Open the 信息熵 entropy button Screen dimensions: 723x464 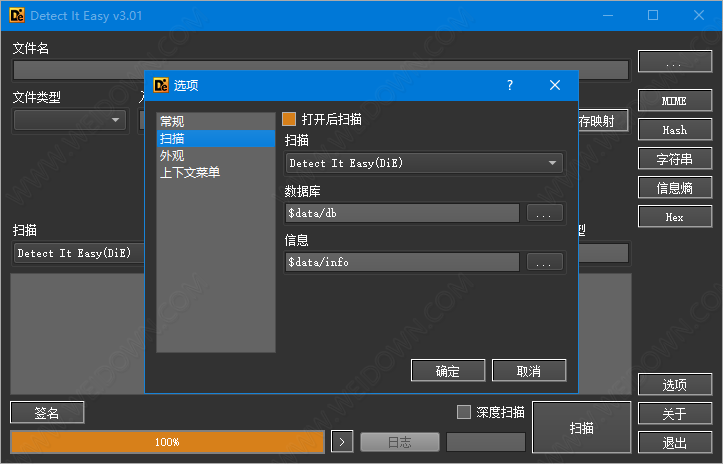tap(675, 188)
